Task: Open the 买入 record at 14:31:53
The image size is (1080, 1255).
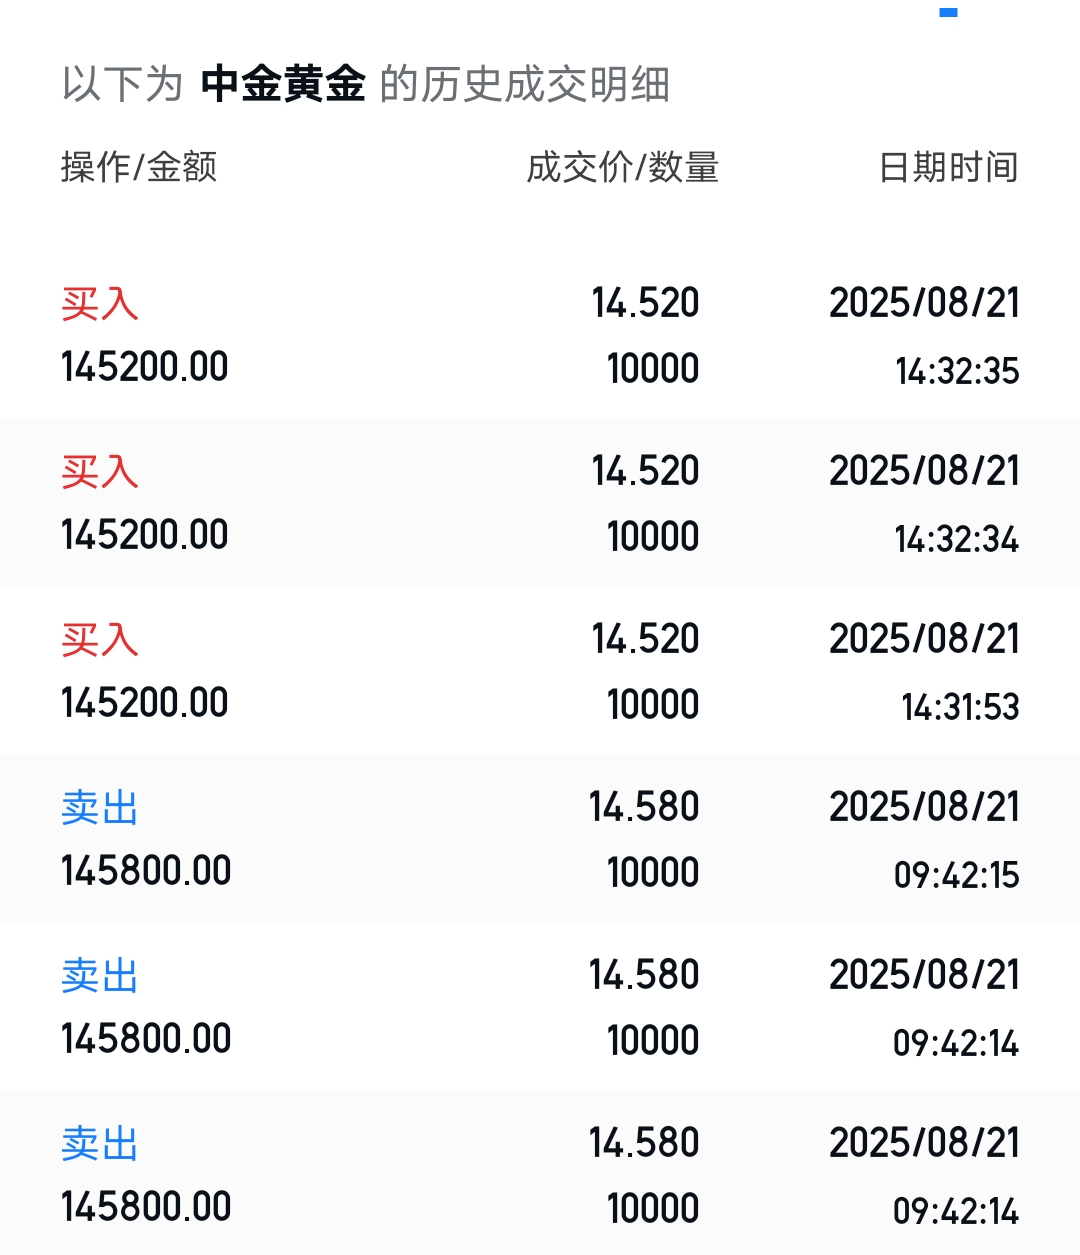Action: tap(540, 671)
